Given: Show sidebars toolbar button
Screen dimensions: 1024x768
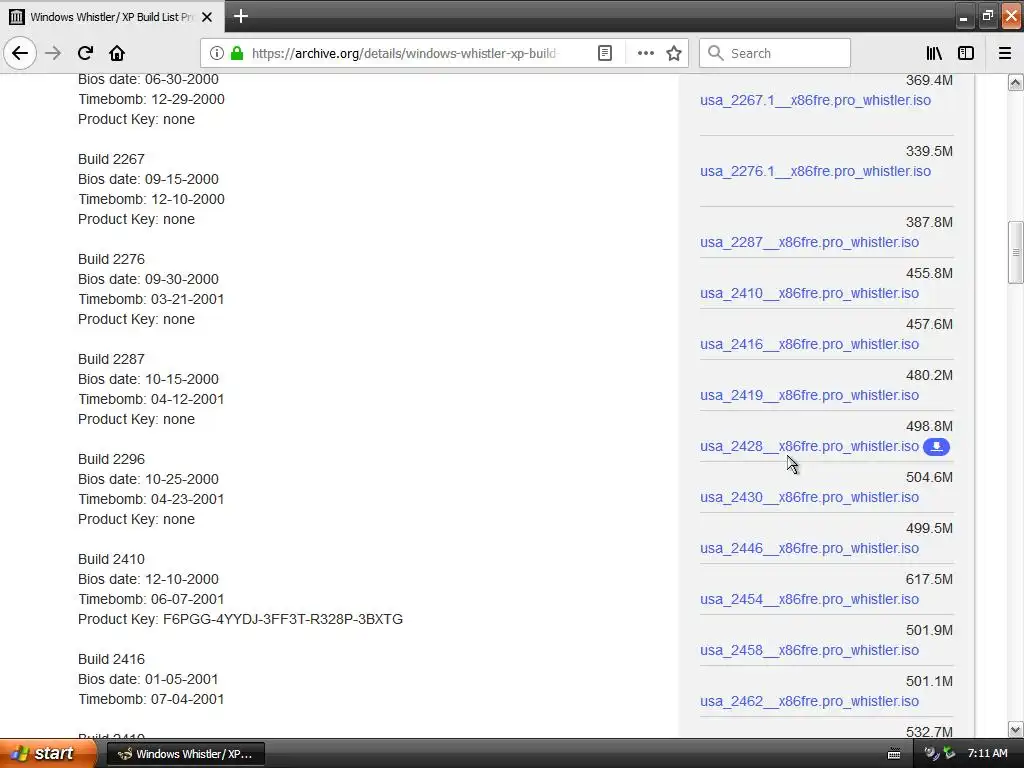Looking at the screenshot, I should coord(966,53).
